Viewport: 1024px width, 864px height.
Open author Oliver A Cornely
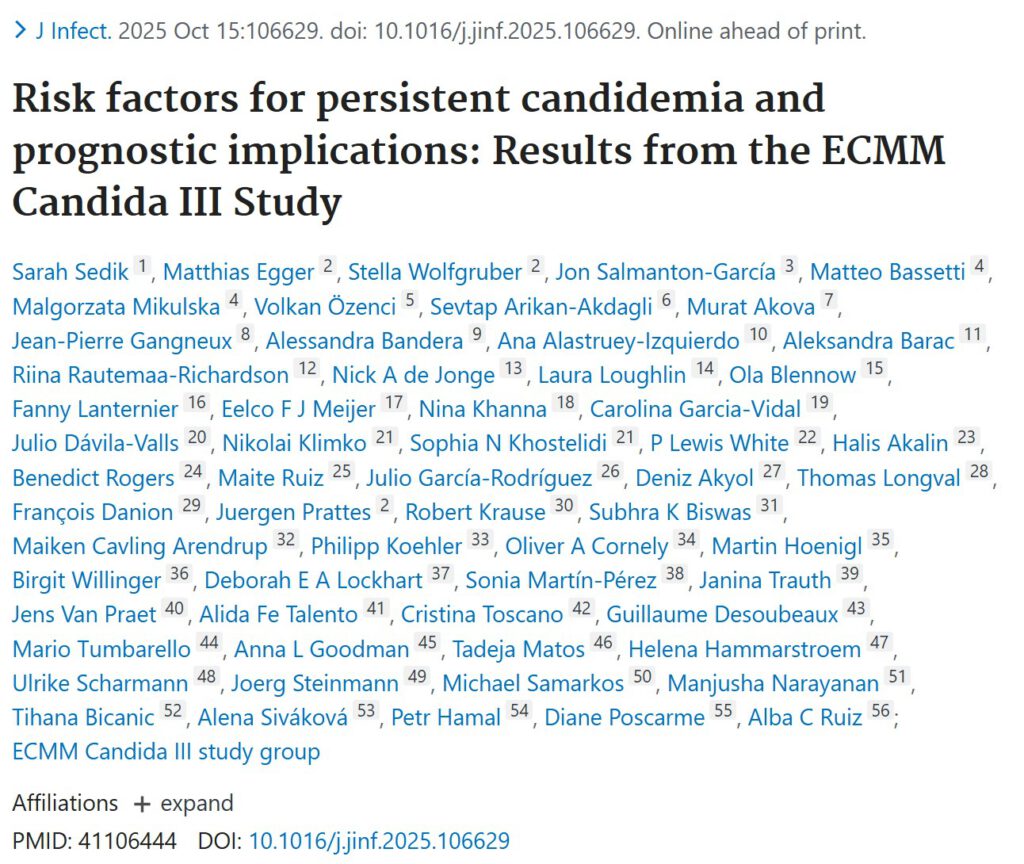click(586, 546)
